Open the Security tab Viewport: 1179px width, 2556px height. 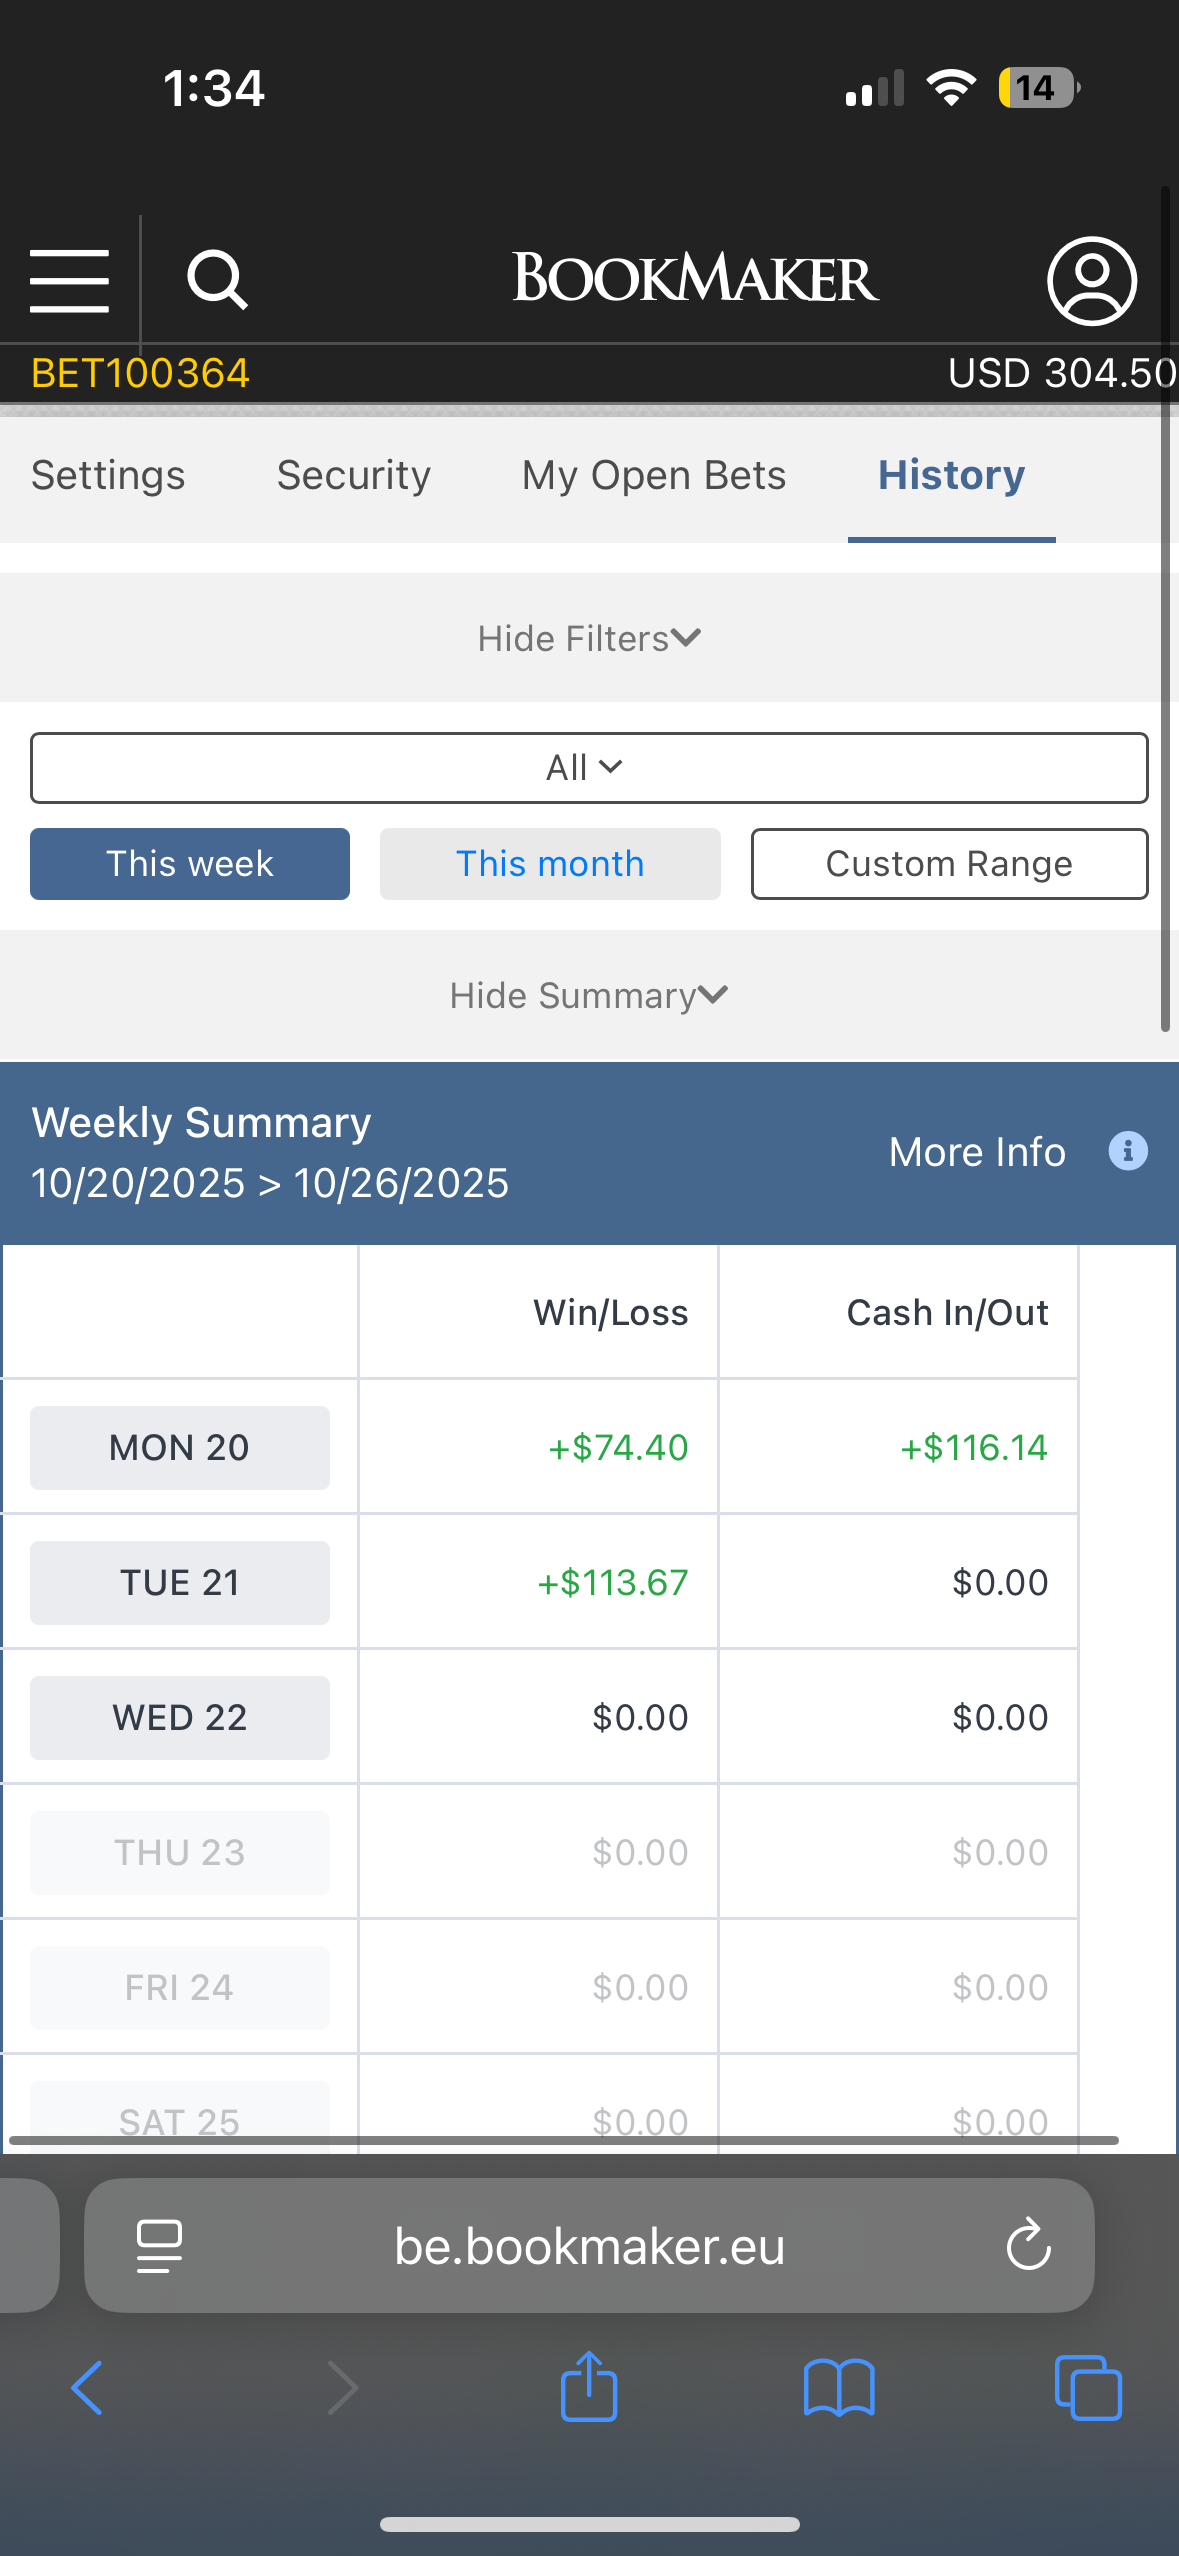[x=354, y=476]
